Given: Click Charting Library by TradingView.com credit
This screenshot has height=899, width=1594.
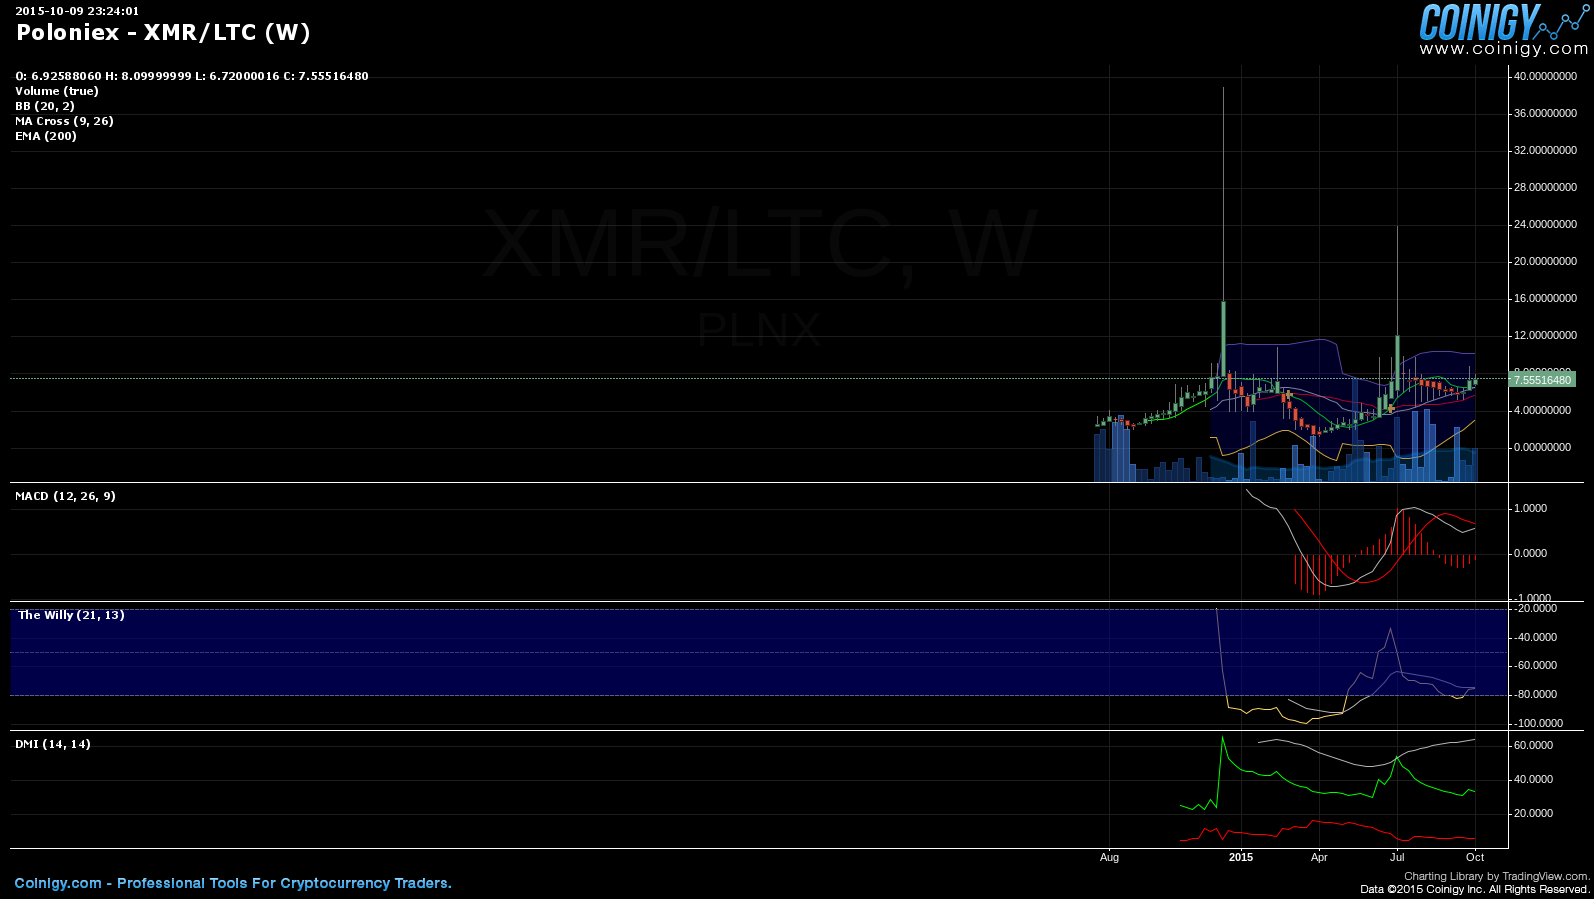Looking at the screenshot, I should point(1496,876).
